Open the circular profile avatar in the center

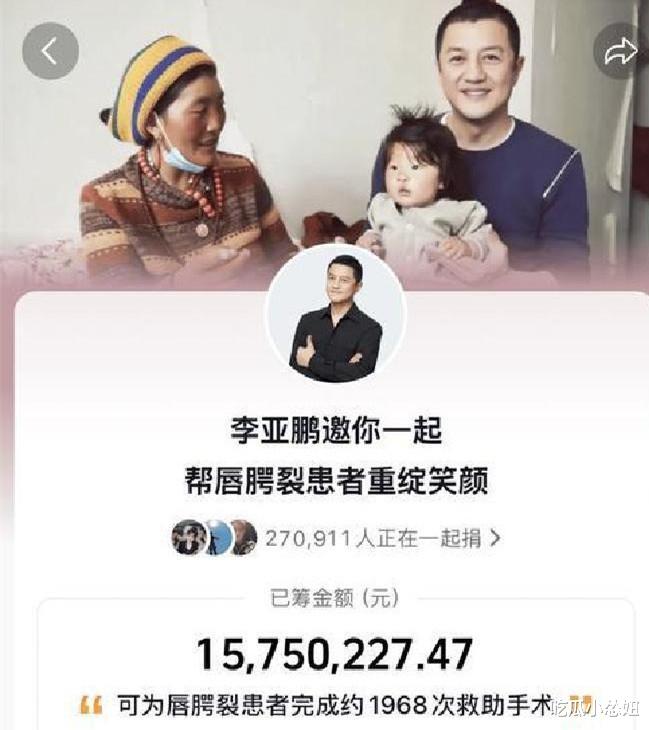(336, 316)
